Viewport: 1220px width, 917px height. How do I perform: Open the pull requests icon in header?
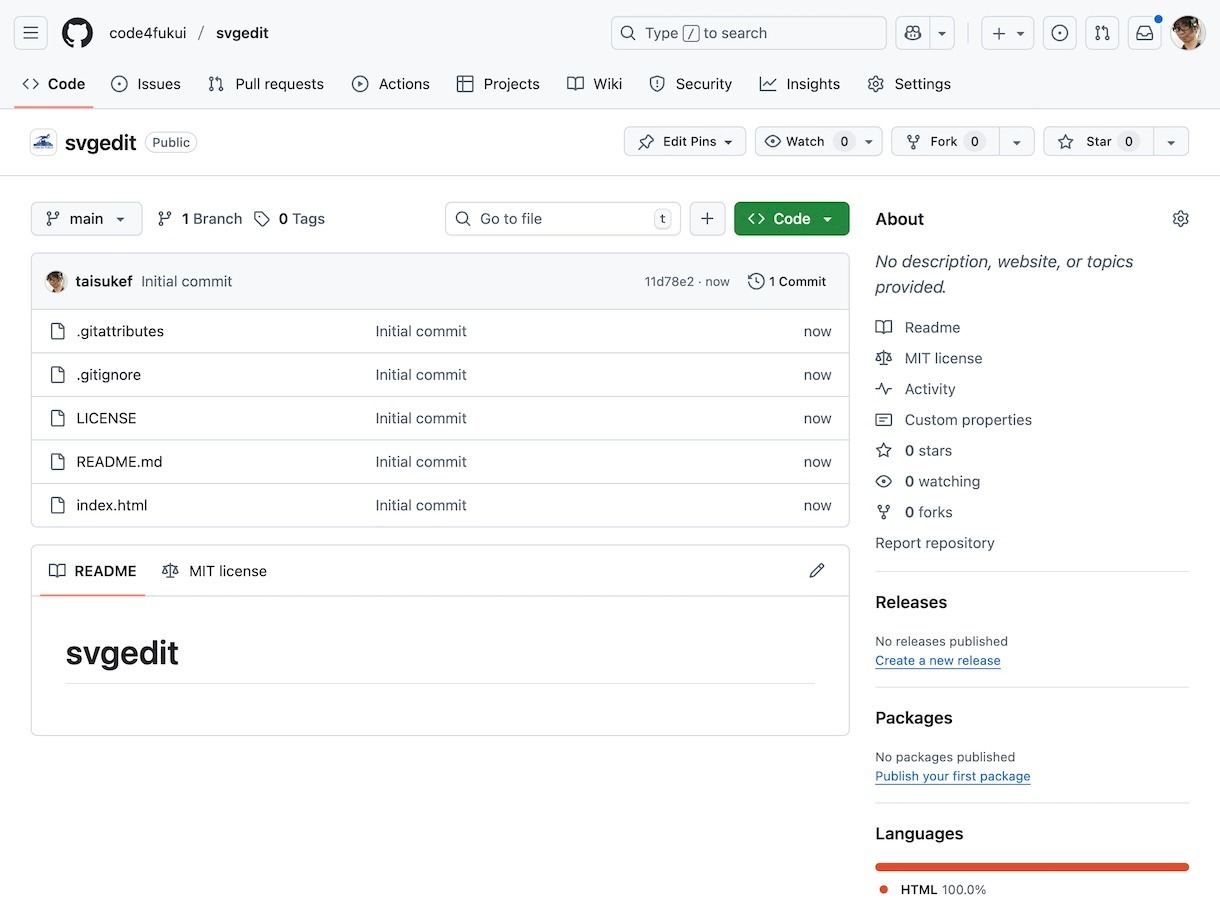click(x=1102, y=33)
